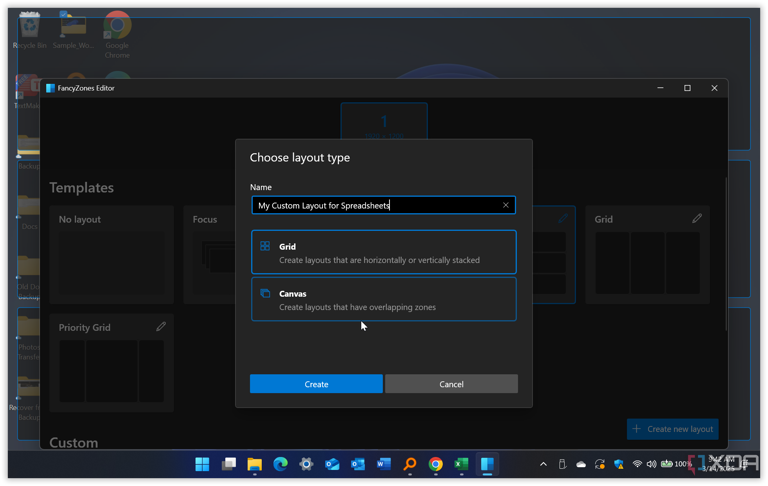
Task: Open File Explorer from the taskbar
Action: pos(254,464)
